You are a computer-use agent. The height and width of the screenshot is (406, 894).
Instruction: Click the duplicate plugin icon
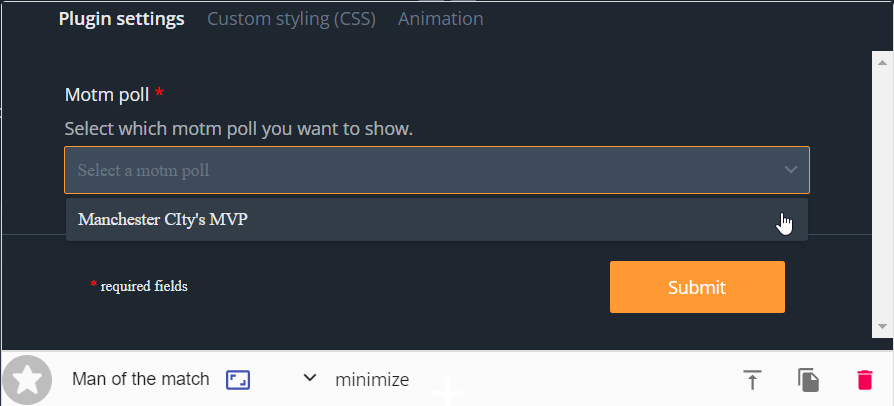tap(808, 380)
